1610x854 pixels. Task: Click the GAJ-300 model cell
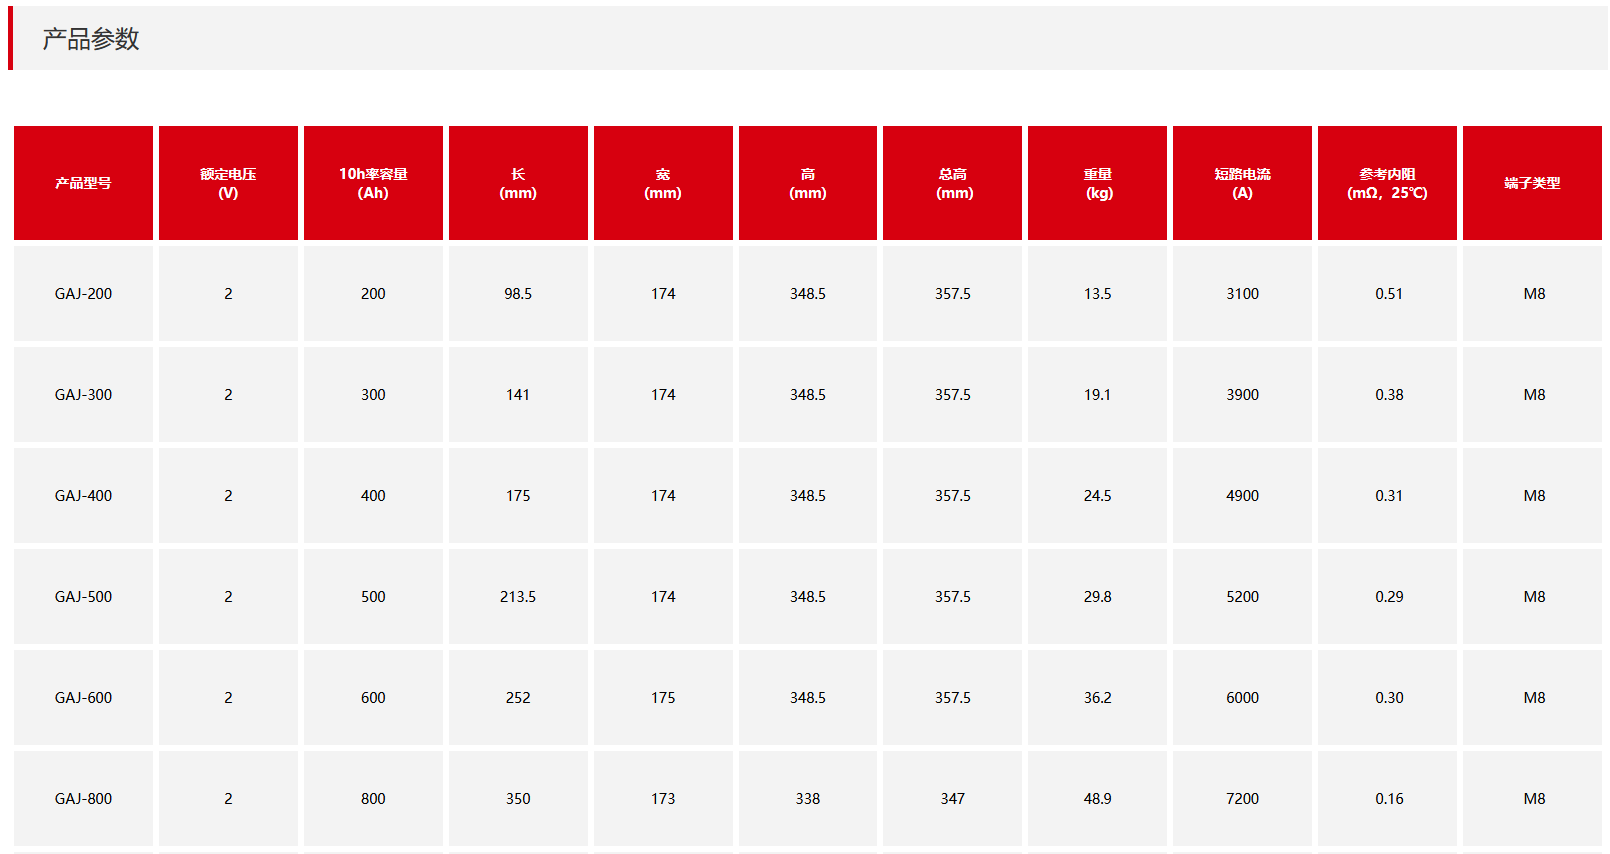point(83,395)
